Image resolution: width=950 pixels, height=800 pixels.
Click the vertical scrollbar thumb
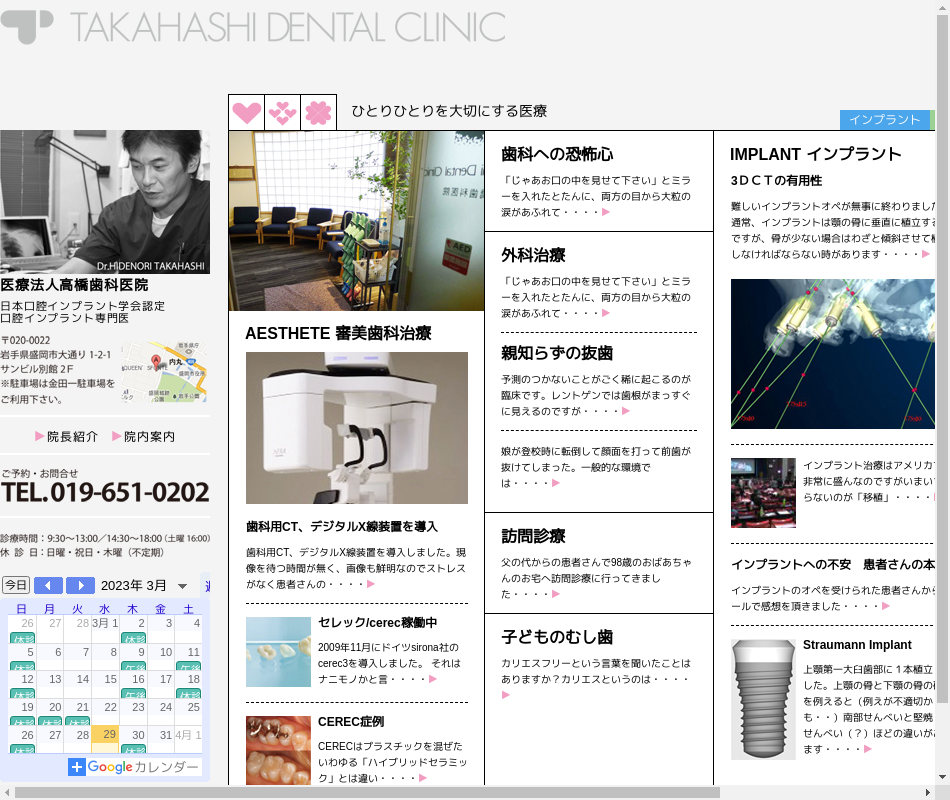click(x=942, y=358)
